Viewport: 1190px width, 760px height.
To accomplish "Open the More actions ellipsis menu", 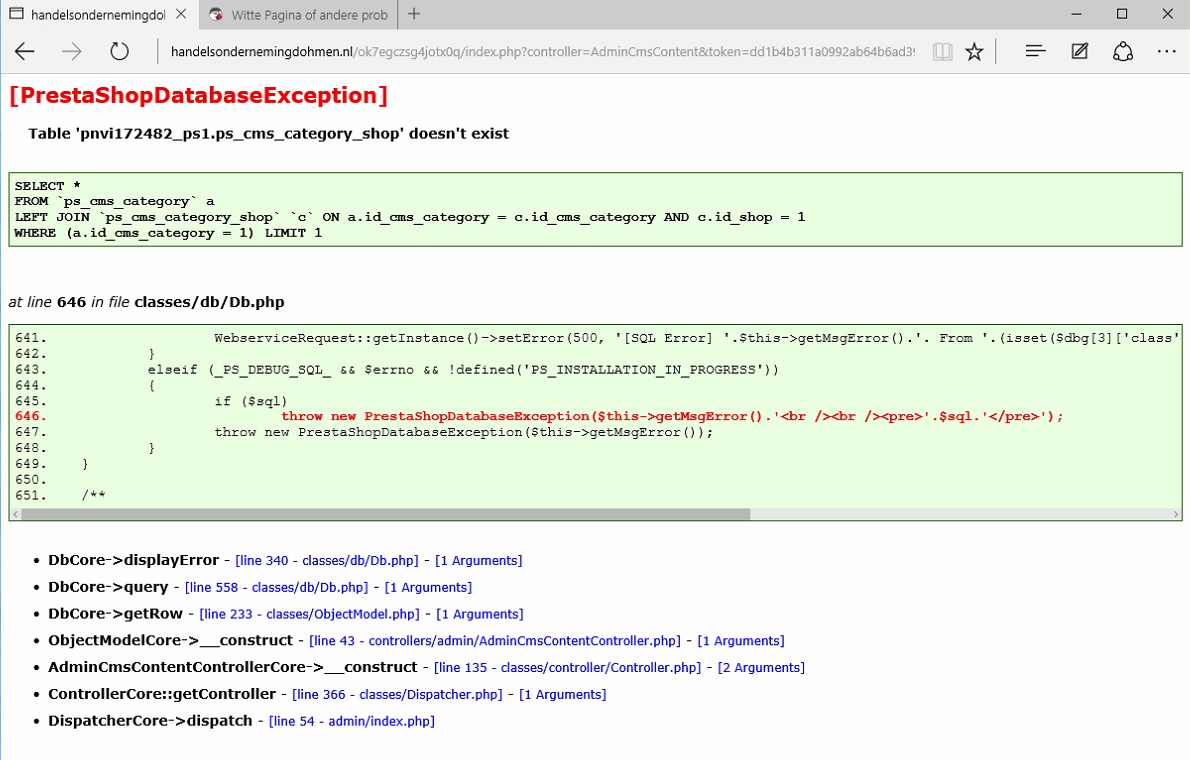I will pos(1166,51).
